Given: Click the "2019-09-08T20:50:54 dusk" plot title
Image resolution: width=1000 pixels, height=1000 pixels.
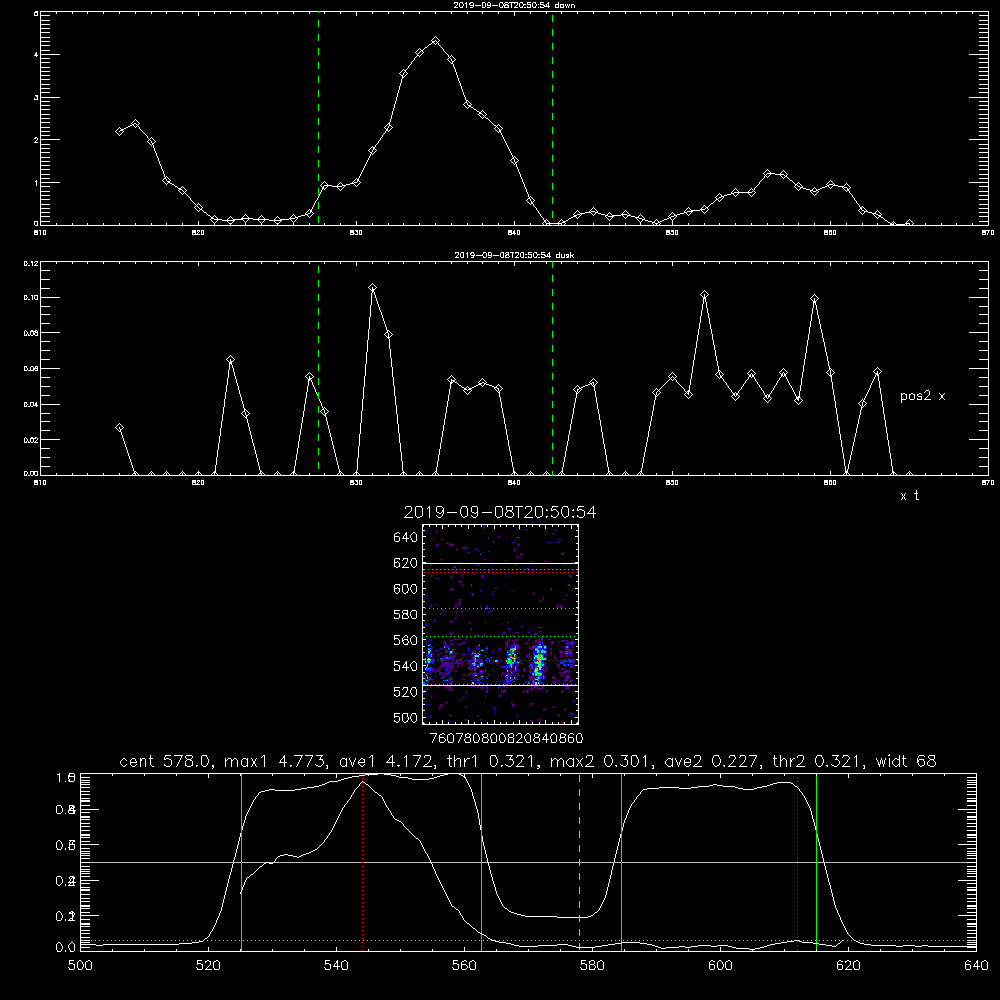Looking at the screenshot, I should (x=514, y=255).
